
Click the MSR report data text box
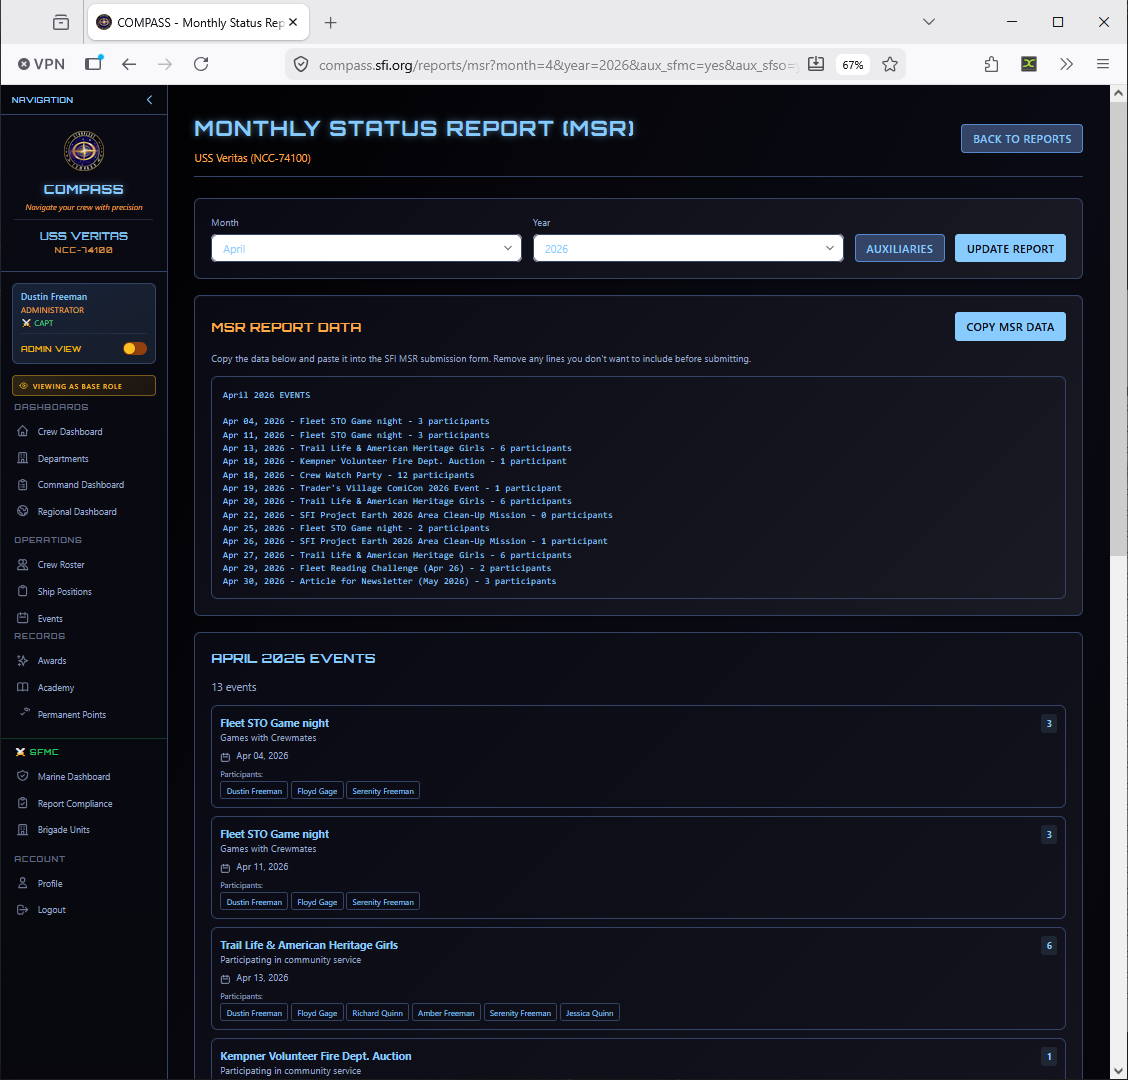coord(638,487)
